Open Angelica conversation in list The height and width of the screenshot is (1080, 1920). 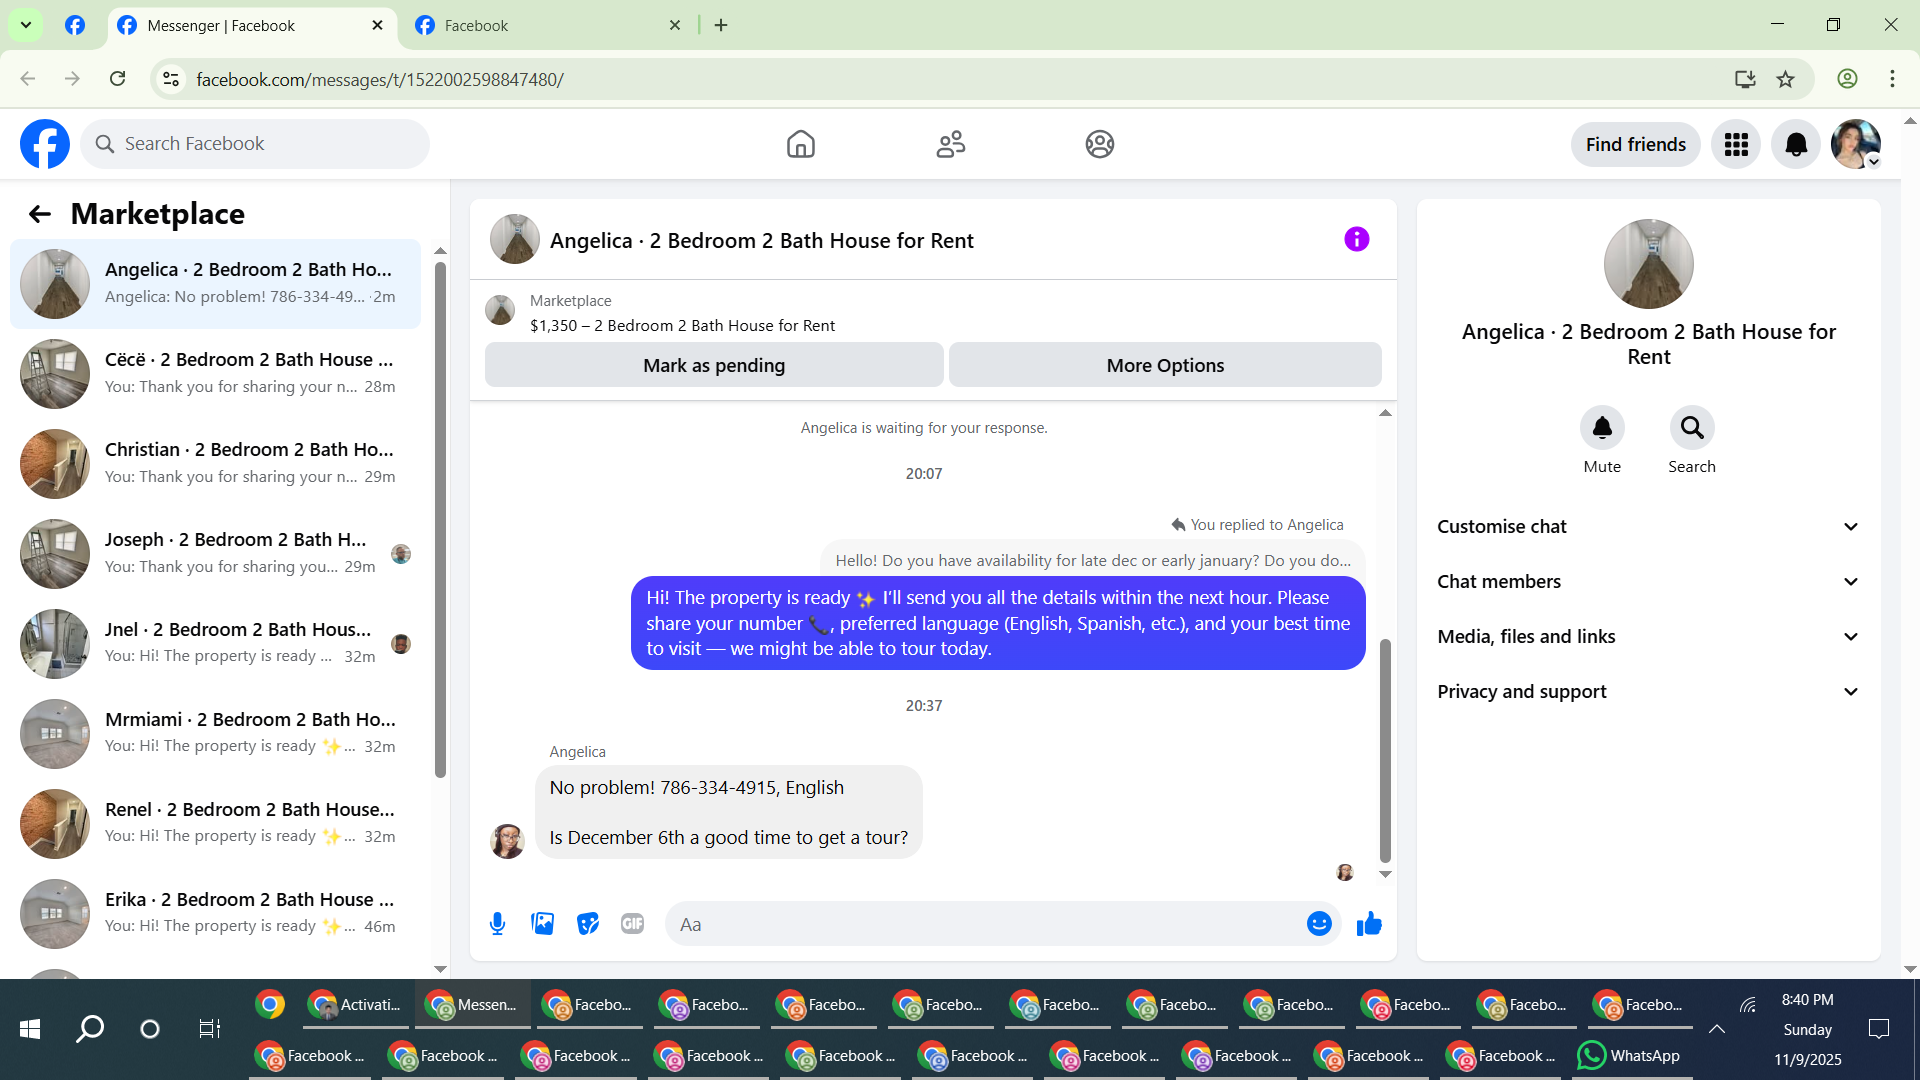click(215, 284)
